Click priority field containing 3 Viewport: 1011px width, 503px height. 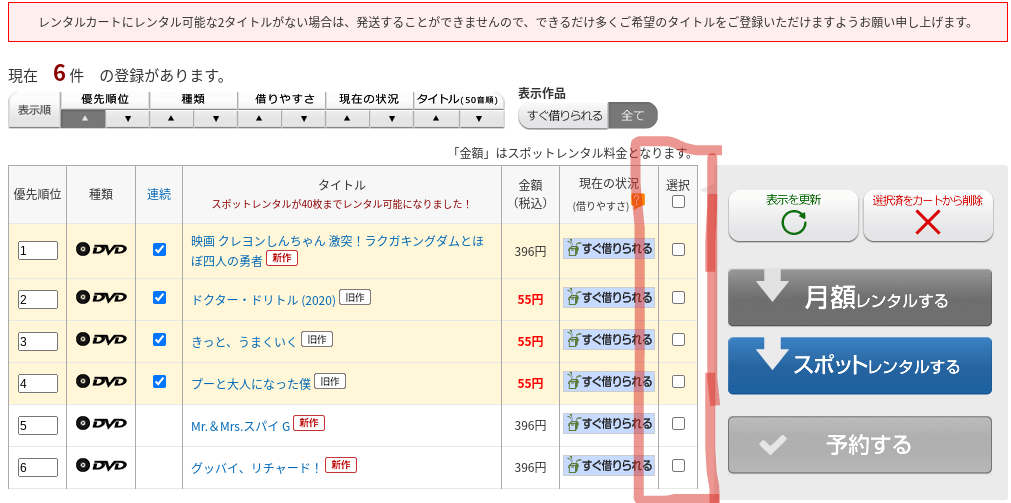[x=37, y=341]
